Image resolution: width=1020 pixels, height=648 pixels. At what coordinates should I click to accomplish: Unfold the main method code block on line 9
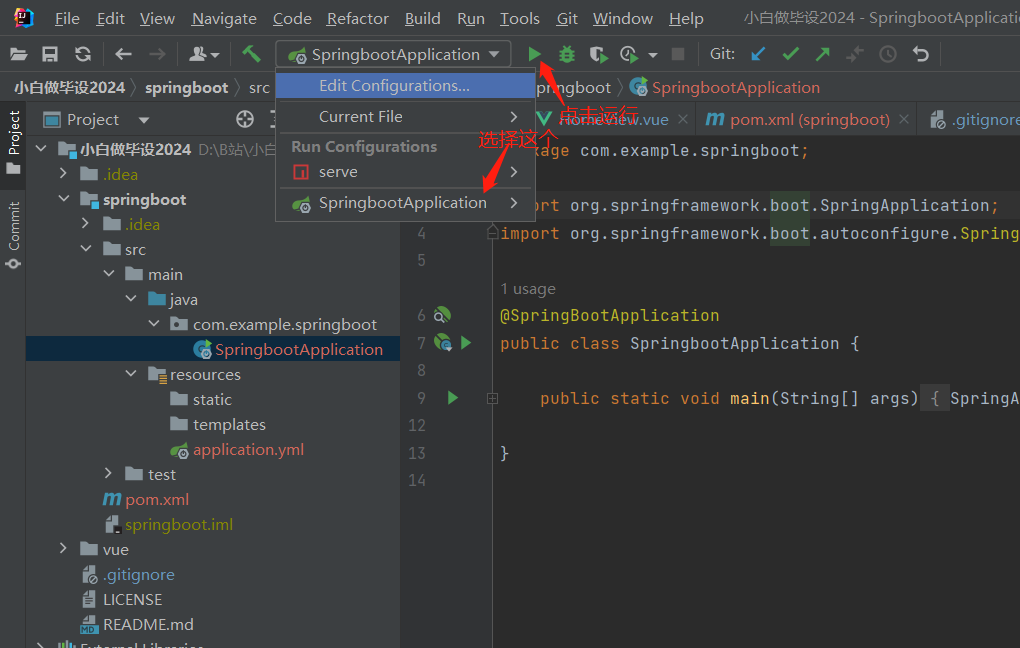coord(492,398)
